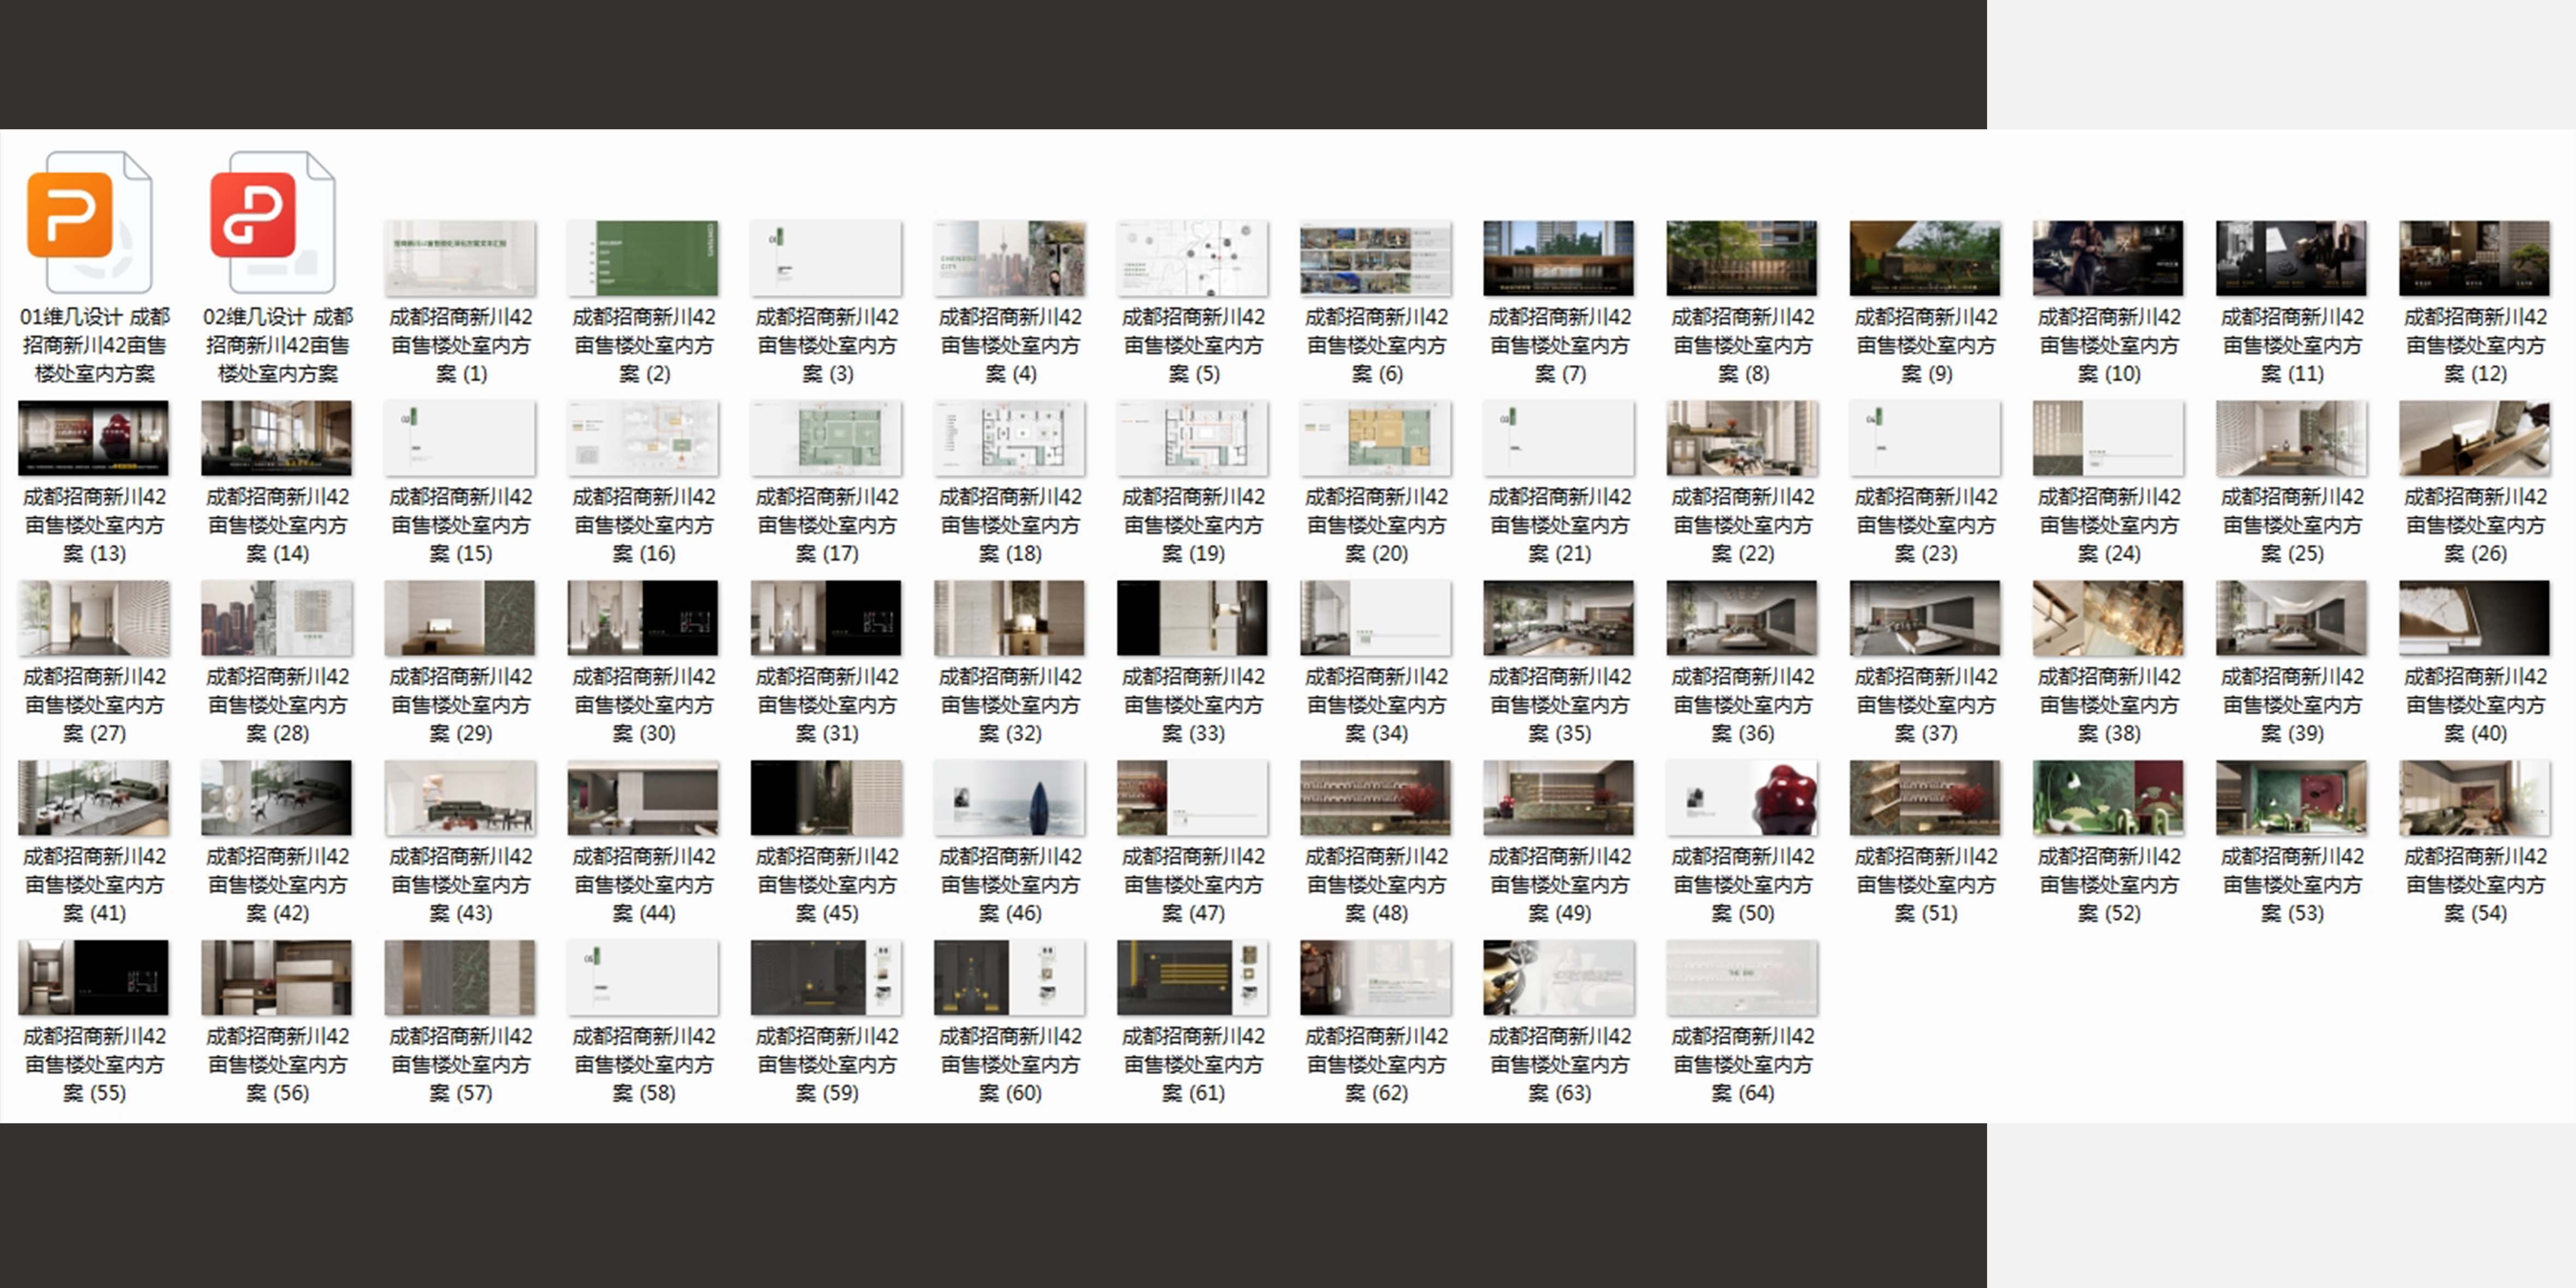Click thumbnail 案 (40) in third row
This screenshot has width=2576, height=1288.
pos(2474,618)
